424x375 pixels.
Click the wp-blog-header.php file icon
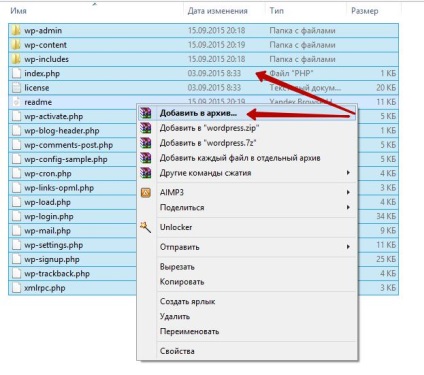[x=16, y=131]
